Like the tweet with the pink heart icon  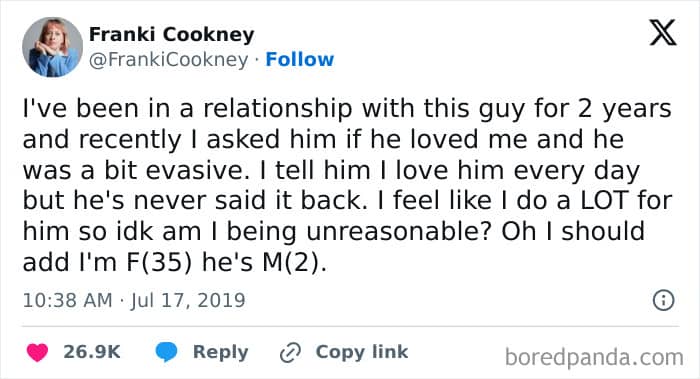point(37,352)
